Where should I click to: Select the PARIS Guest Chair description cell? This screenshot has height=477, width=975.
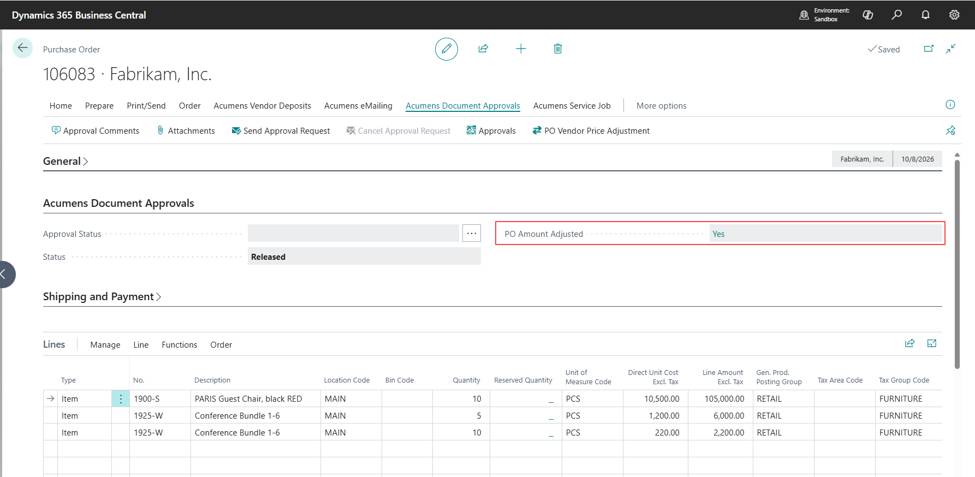click(x=256, y=399)
